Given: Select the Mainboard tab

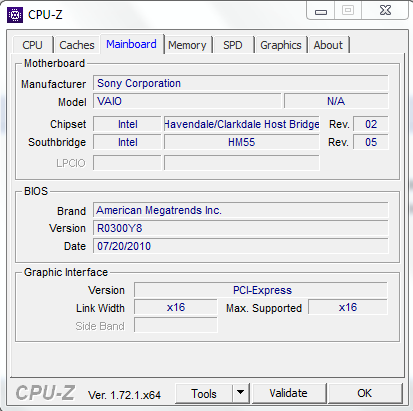Looking at the screenshot, I should (x=131, y=44).
